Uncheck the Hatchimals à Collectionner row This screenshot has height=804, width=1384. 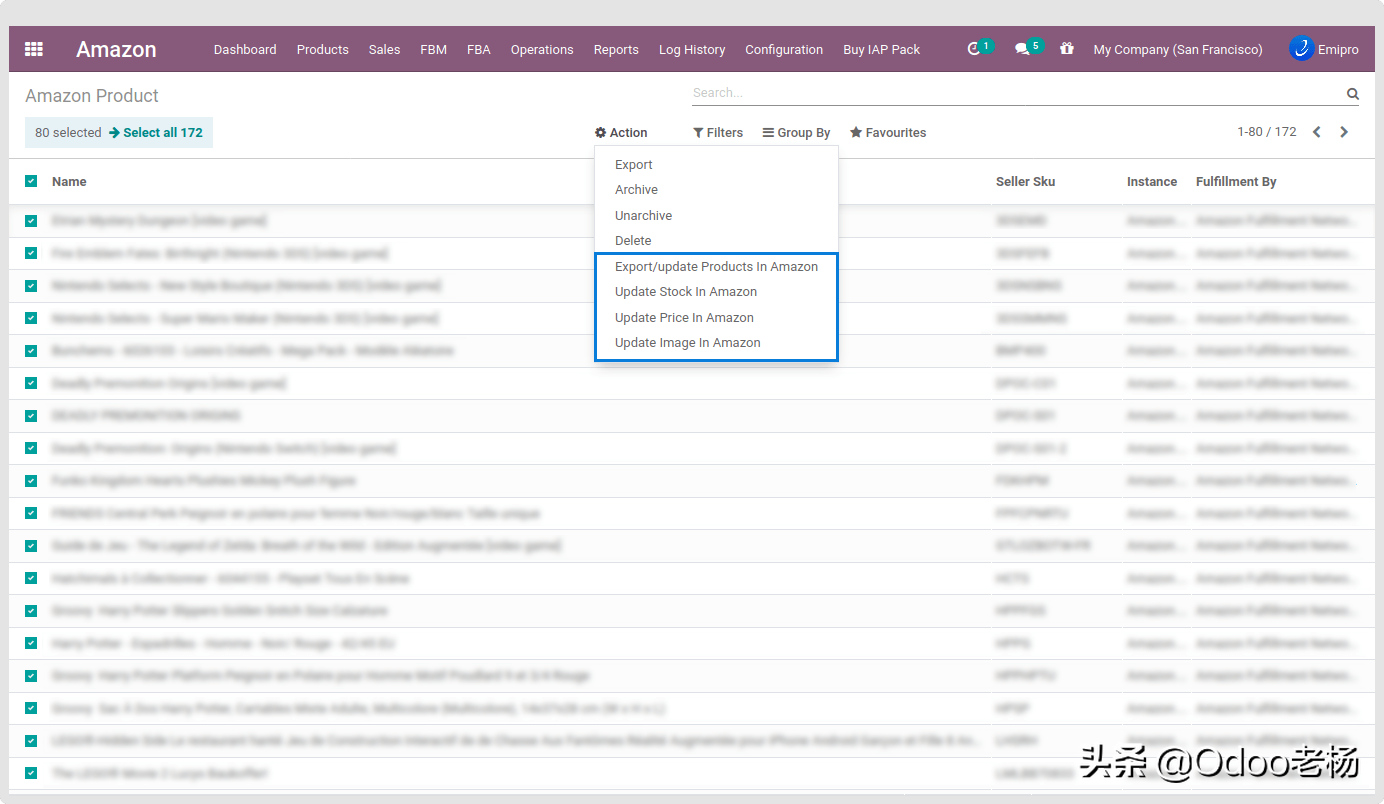click(31, 578)
